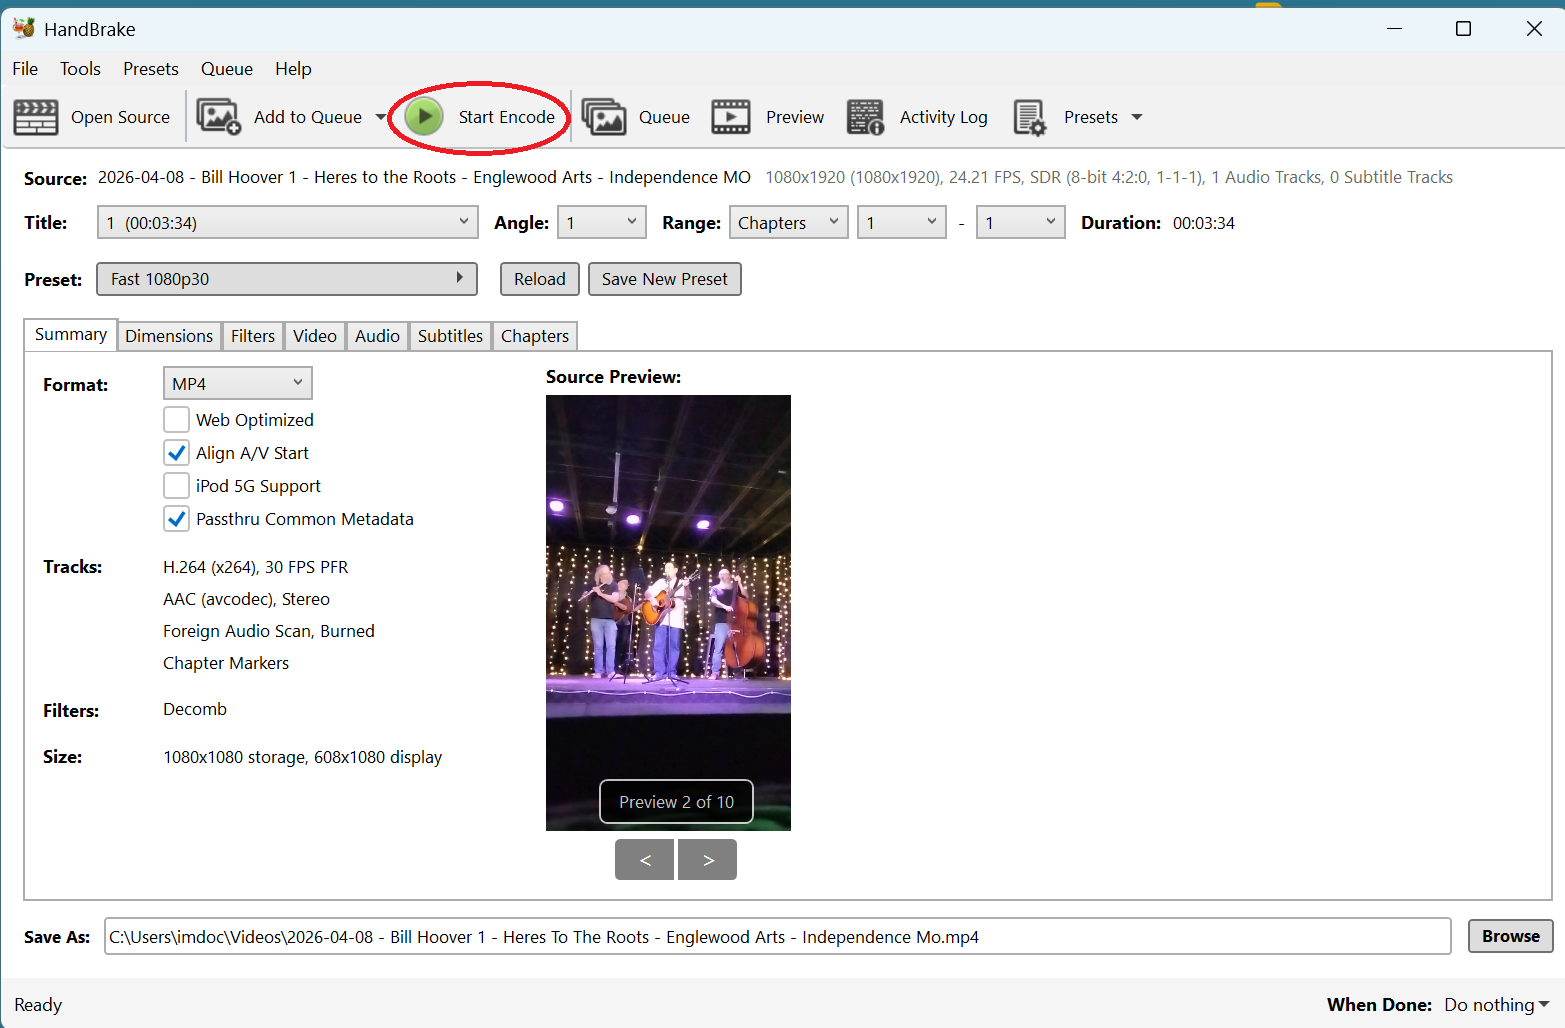Click the Open Source film clapper icon
The image size is (1565, 1028).
click(36, 117)
